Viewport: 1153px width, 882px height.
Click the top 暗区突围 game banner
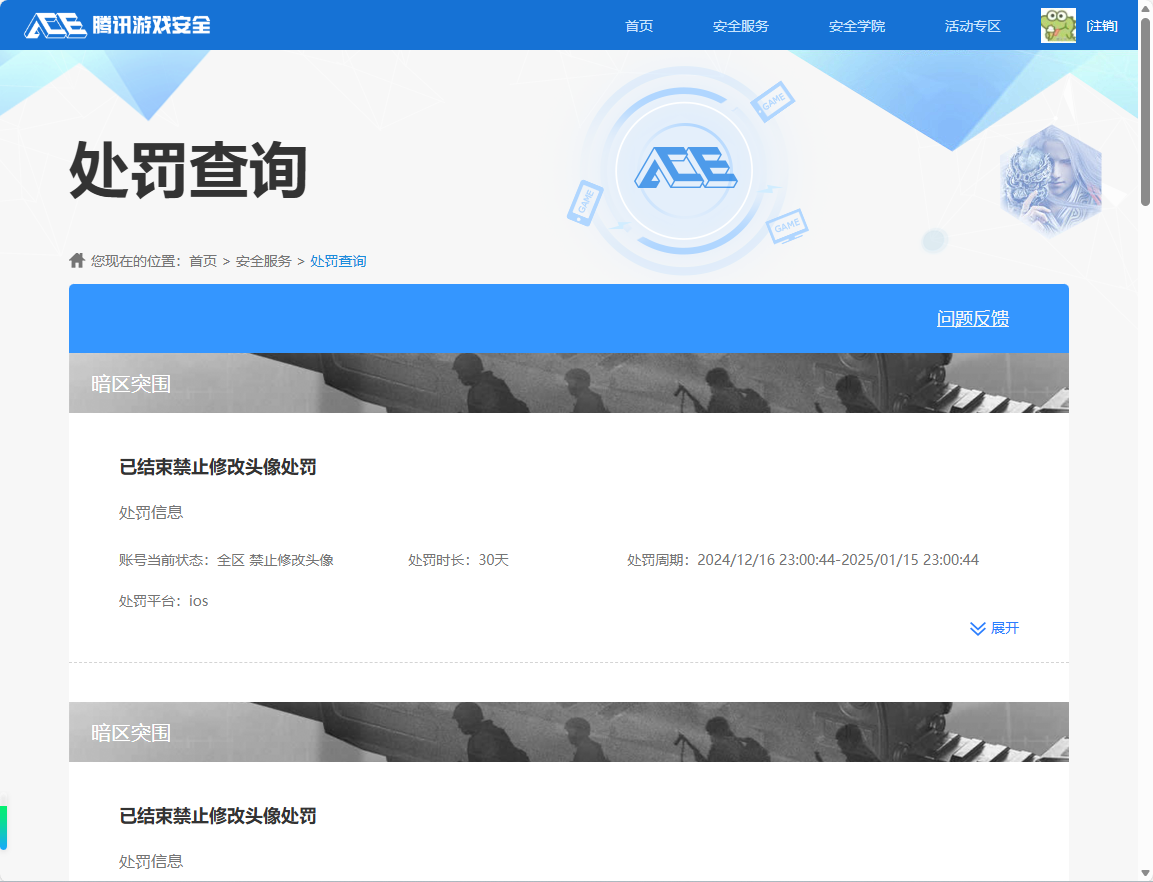point(568,383)
